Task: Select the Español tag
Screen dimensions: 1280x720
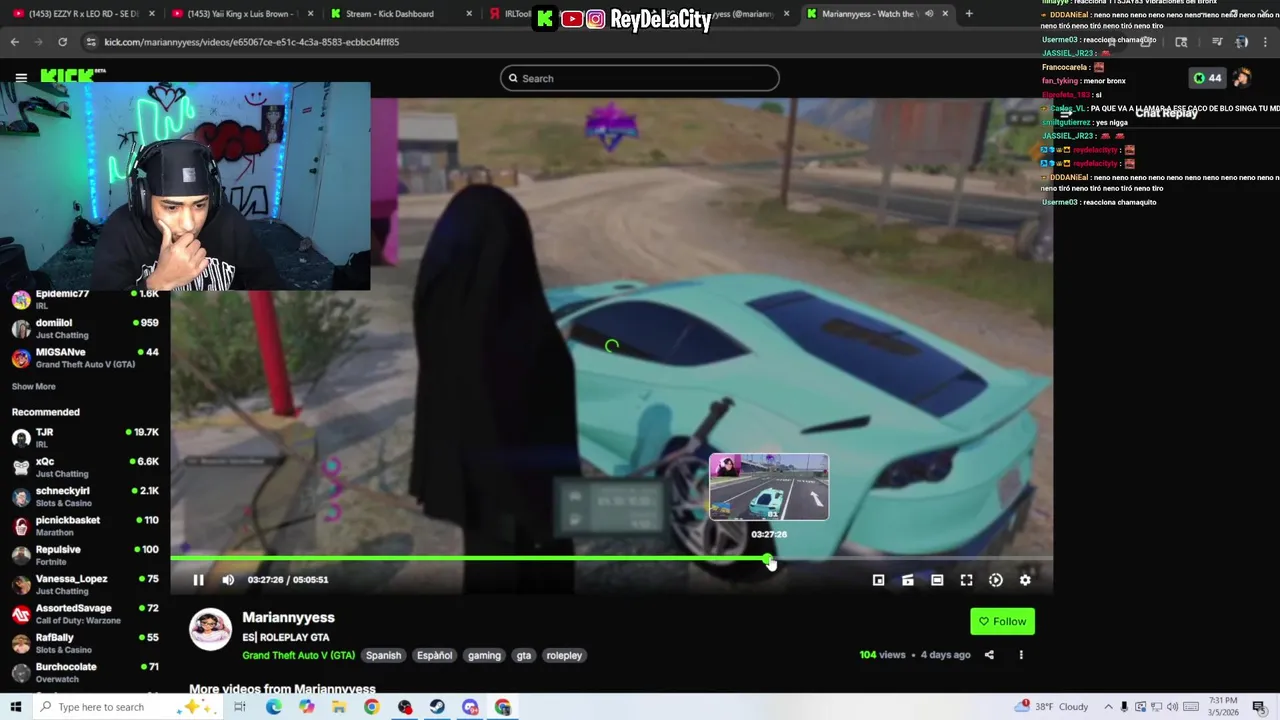Action: coord(435,655)
